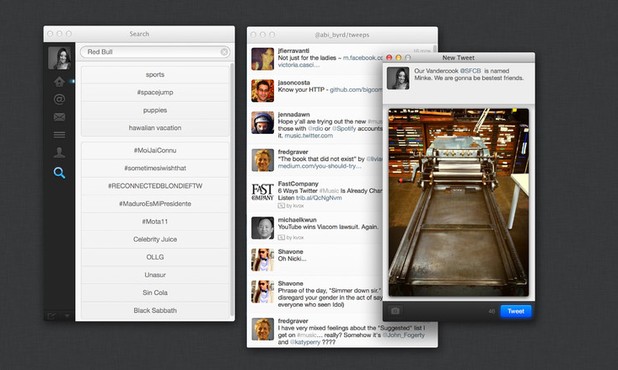Viewport: 618px width, 370px height.
Task: Click fredgraver's avatar on 'The book' tweet
Action: 262,160
